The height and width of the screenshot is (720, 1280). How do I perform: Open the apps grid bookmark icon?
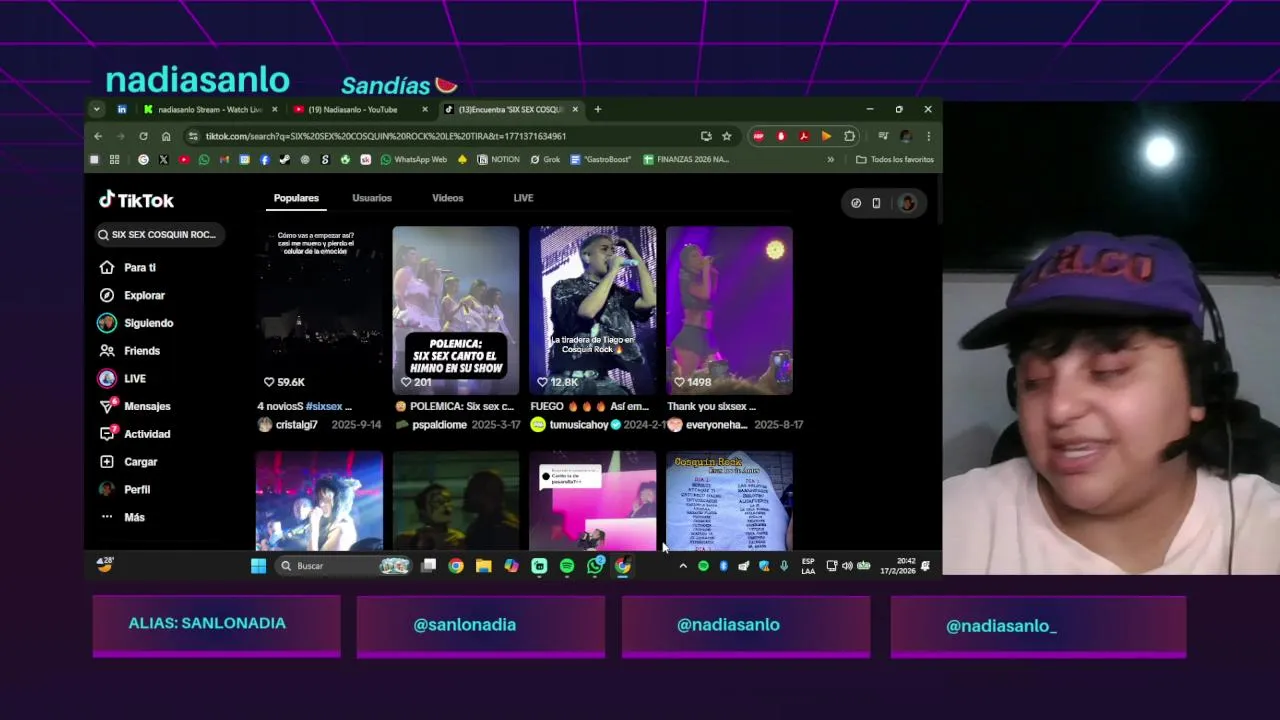pos(115,160)
